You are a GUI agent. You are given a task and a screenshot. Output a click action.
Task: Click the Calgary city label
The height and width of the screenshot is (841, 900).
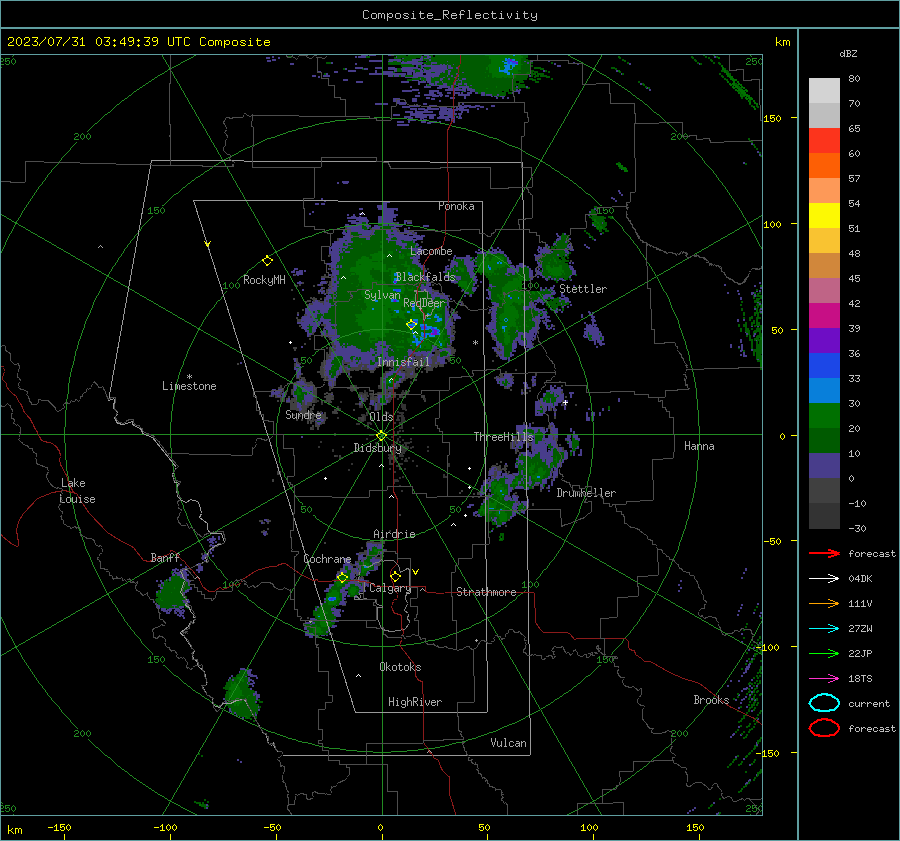[390, 588]
